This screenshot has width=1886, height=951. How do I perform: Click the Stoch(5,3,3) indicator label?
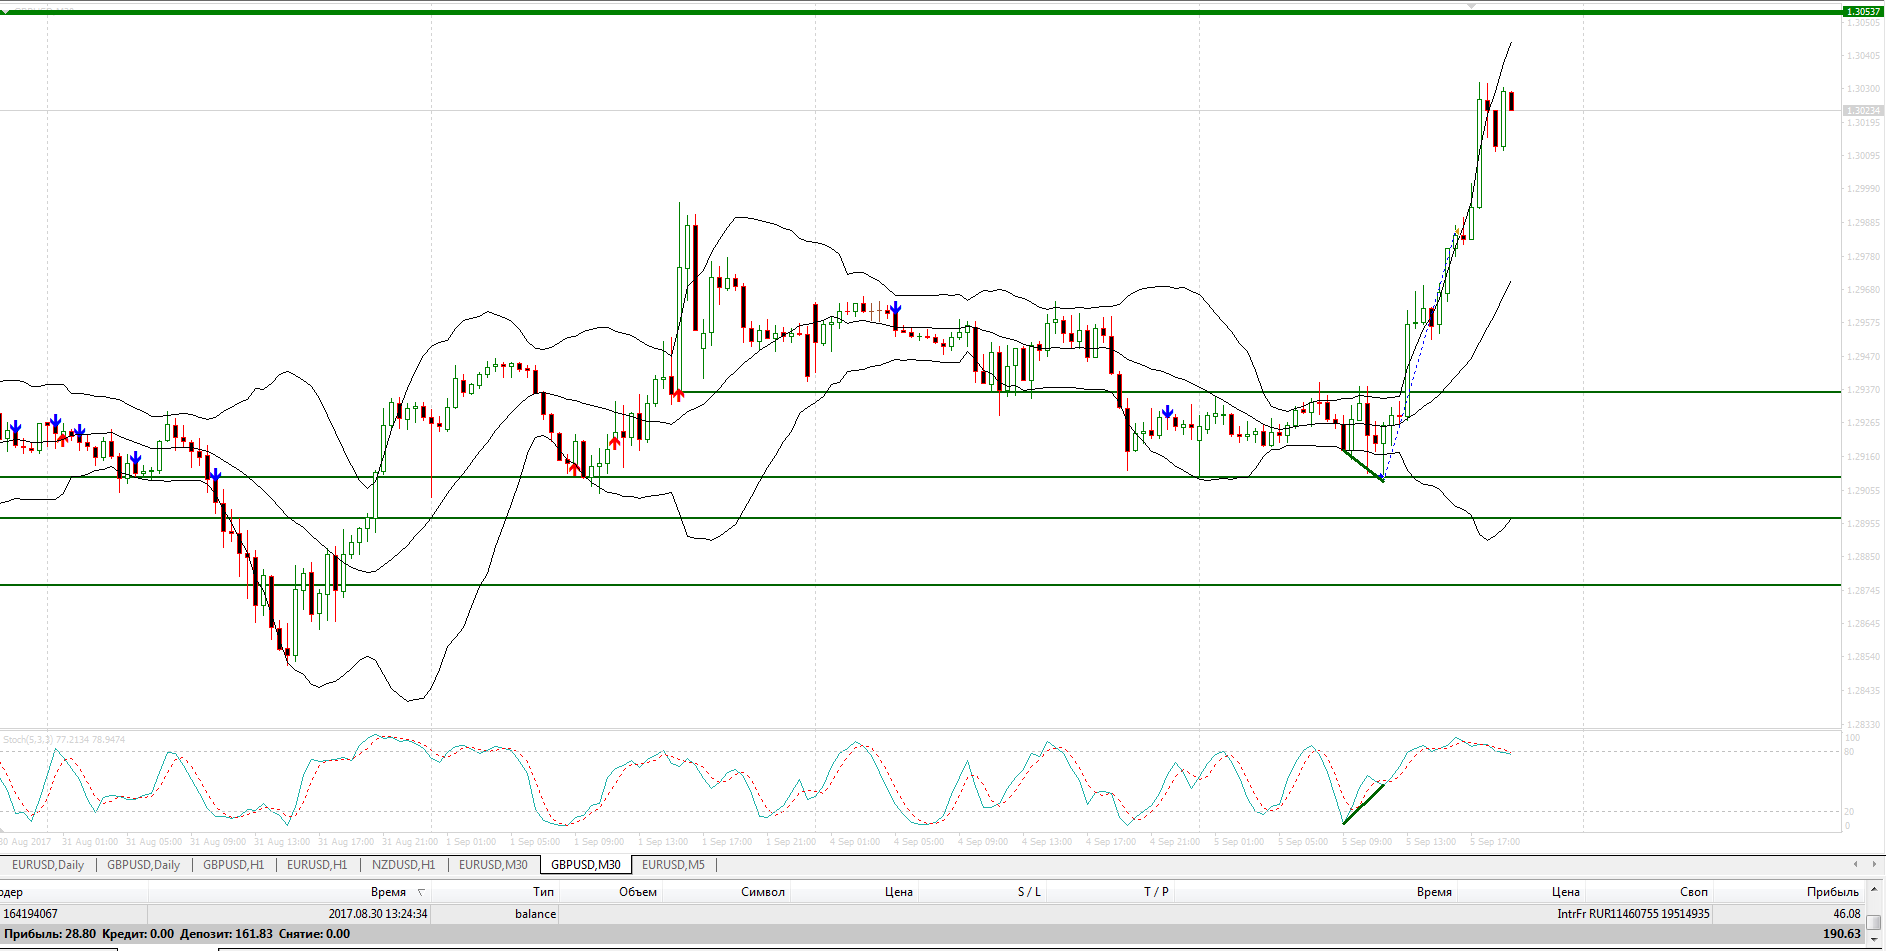[x=64, y=740]
